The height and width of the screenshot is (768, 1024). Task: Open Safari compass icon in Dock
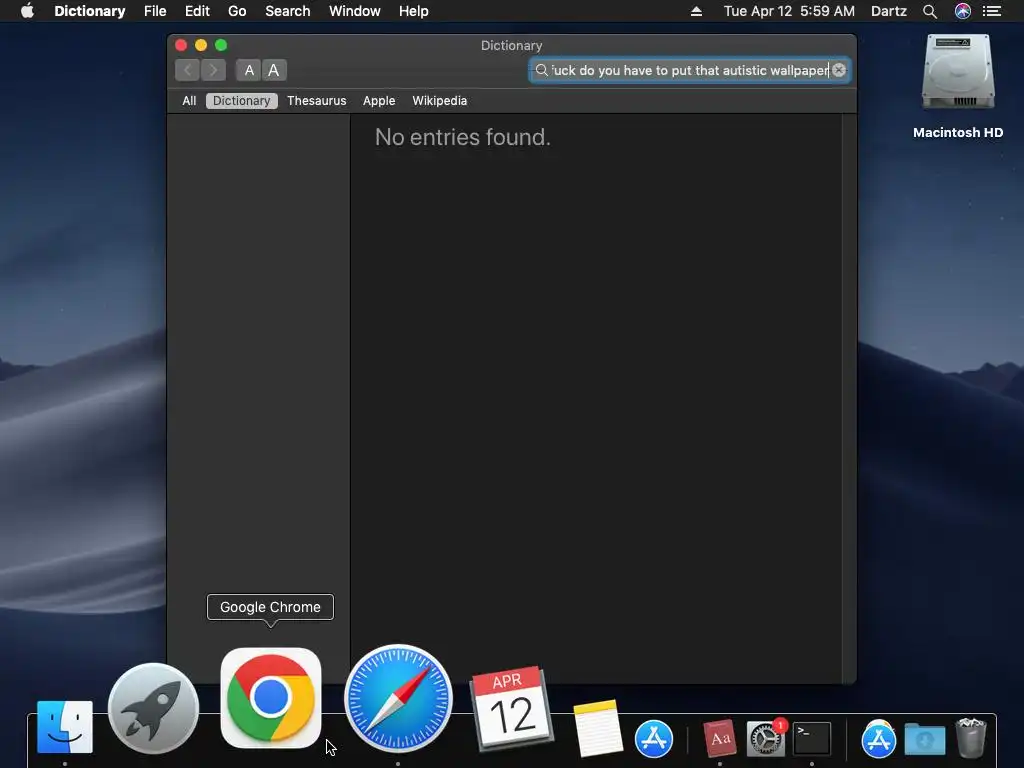click(x=398, y=698)
